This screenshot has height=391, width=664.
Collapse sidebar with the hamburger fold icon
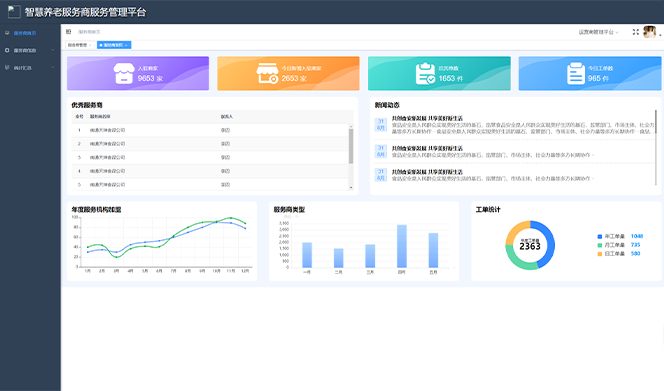[x=68, y=32]
